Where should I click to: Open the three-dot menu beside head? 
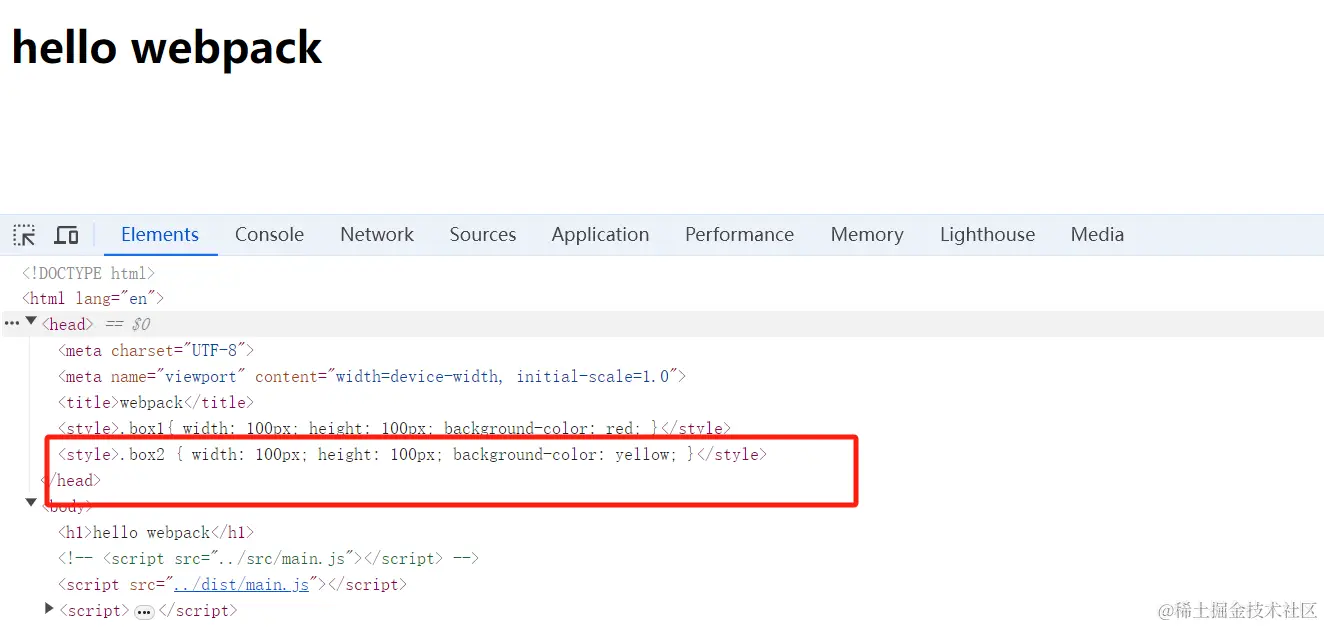(x=12, y=324)
